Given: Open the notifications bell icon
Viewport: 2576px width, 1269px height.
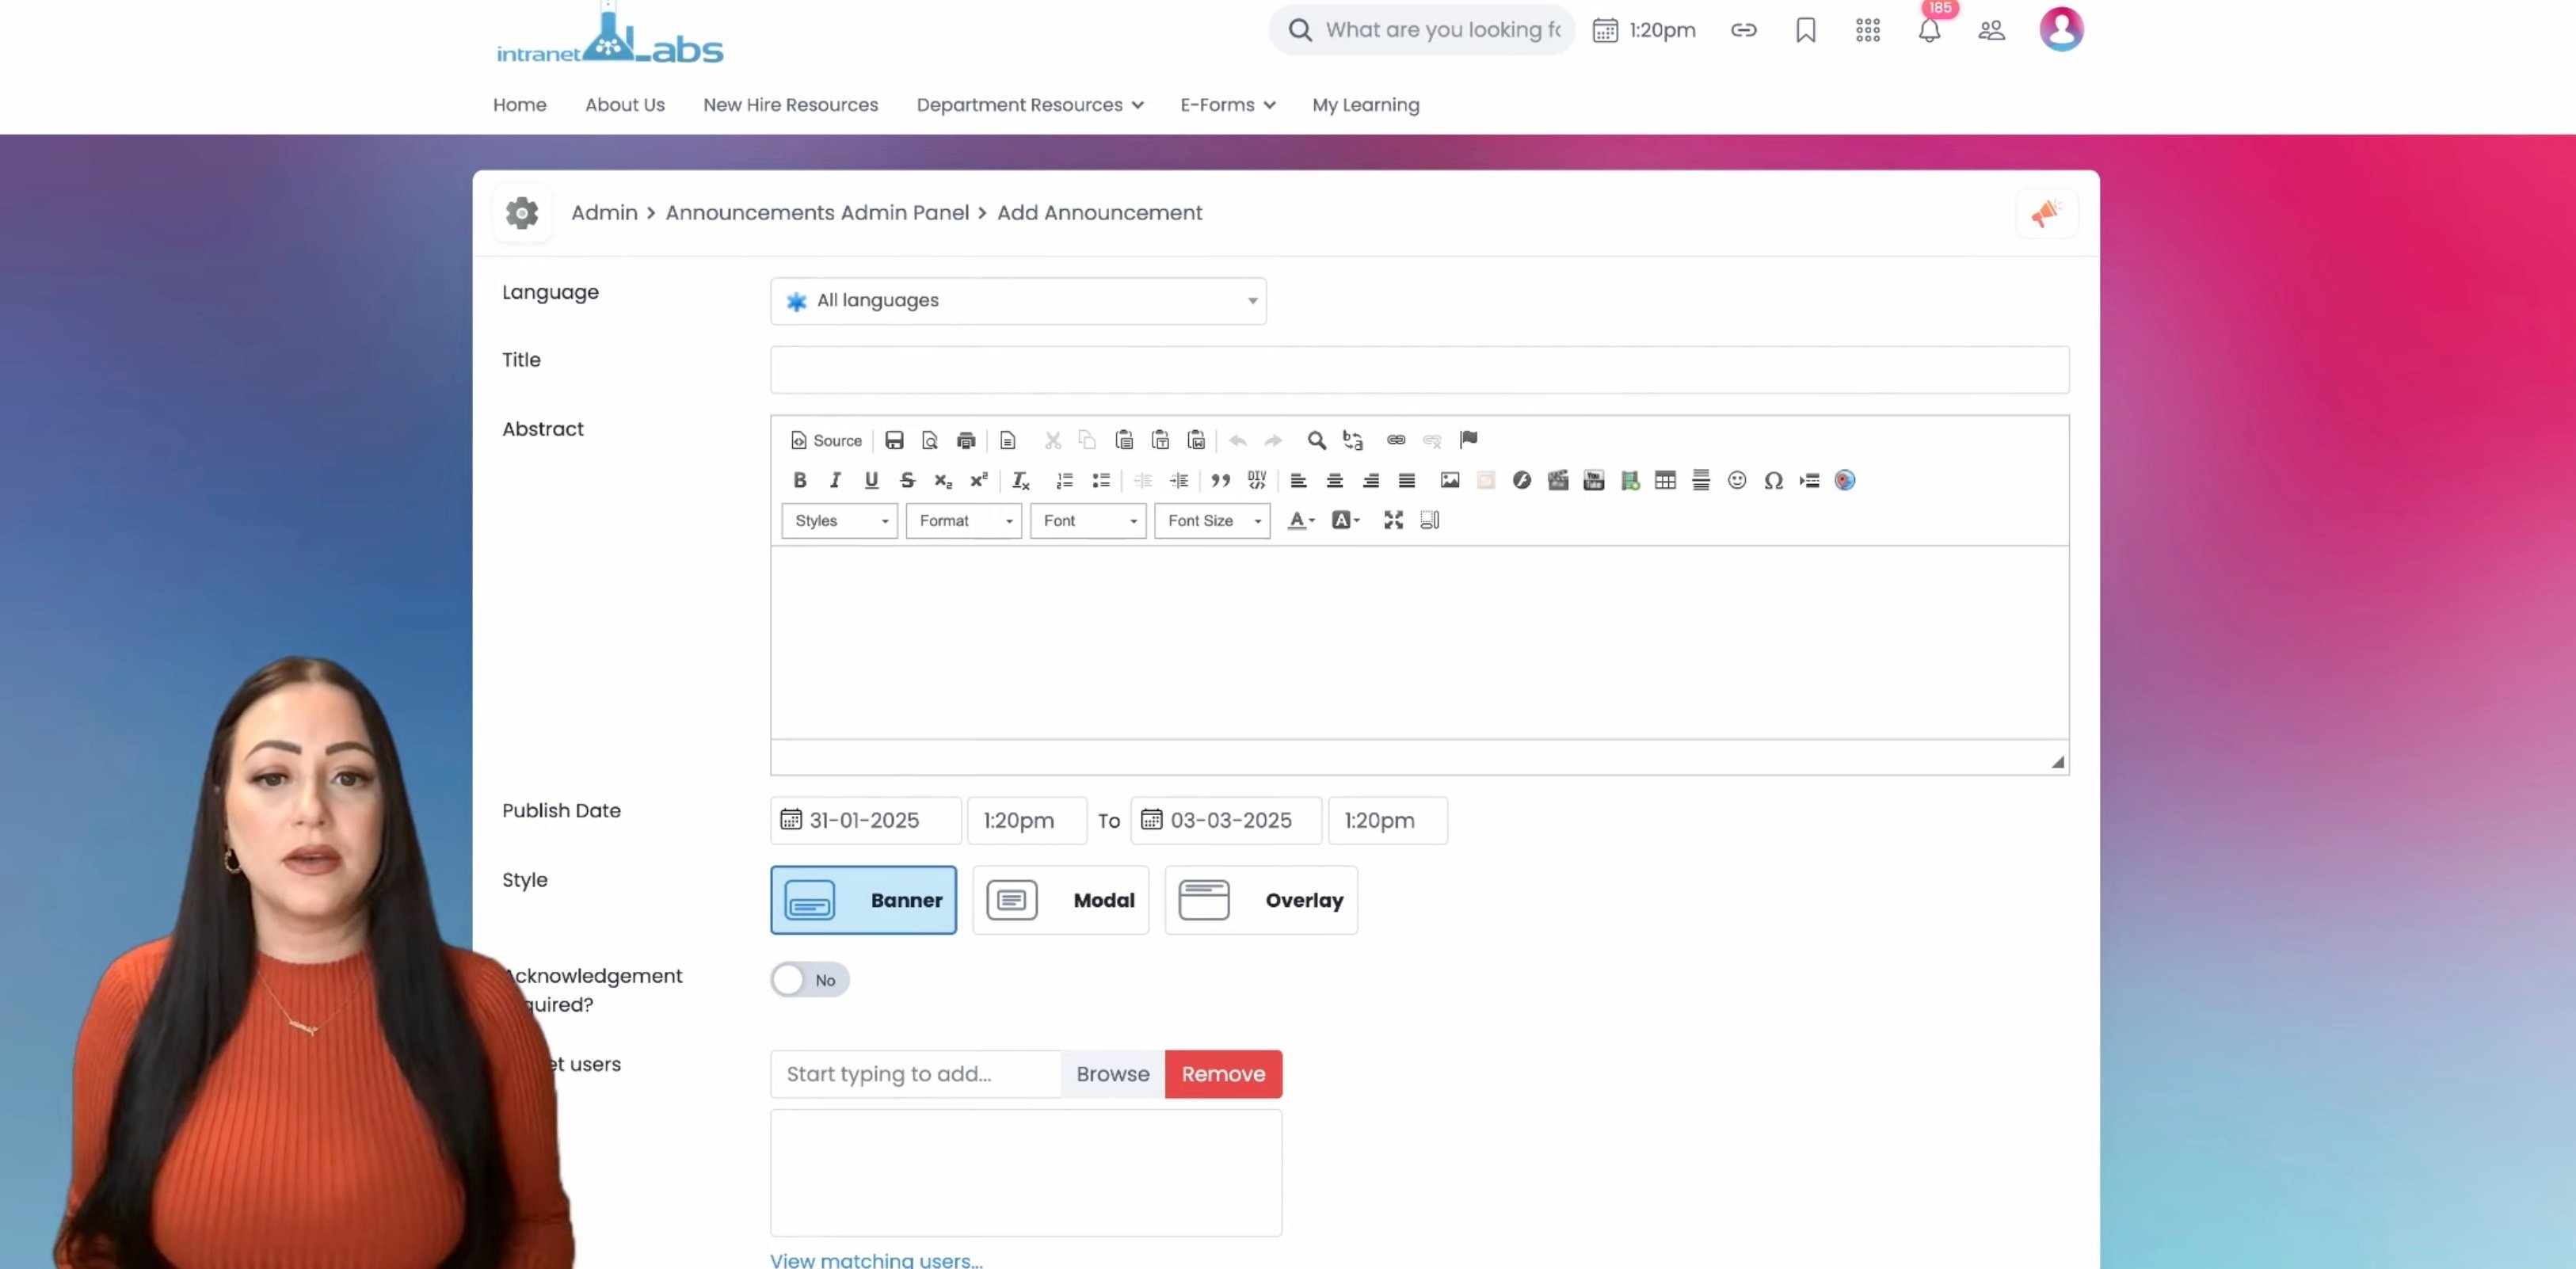Looking at the screenshot, I should pyautogui.click(x=1929, y=30).
